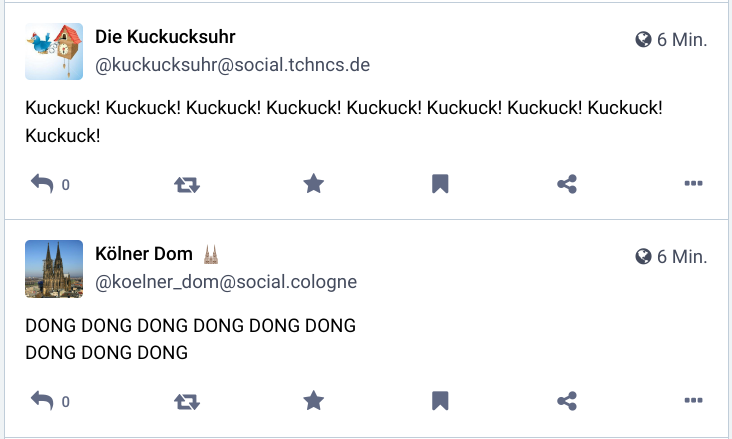Image resolution: width=732 pixels, height=439 pixels.
Task: Favourite the Kölner Dom post
Action: click(x=314, y=401)
